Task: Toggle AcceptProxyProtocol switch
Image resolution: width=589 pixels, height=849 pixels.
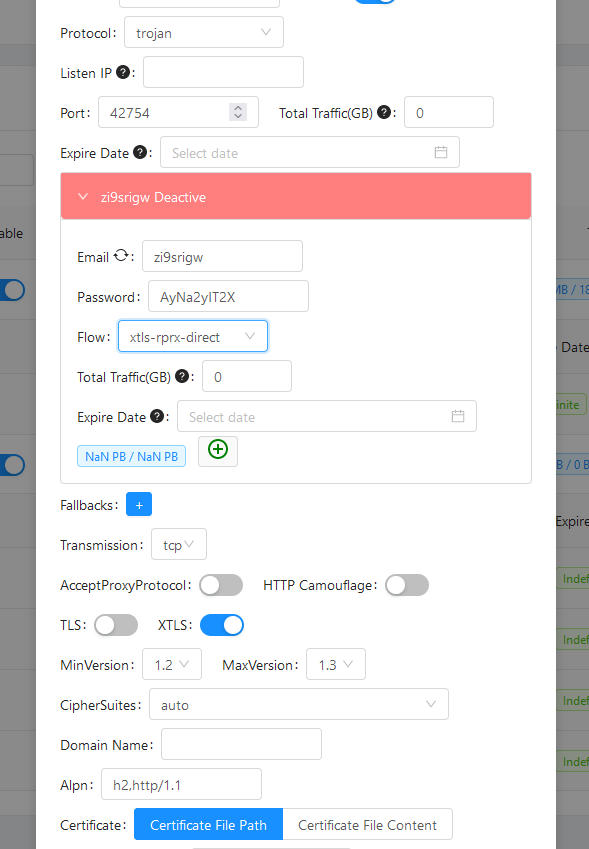Action: coord(221,585)
